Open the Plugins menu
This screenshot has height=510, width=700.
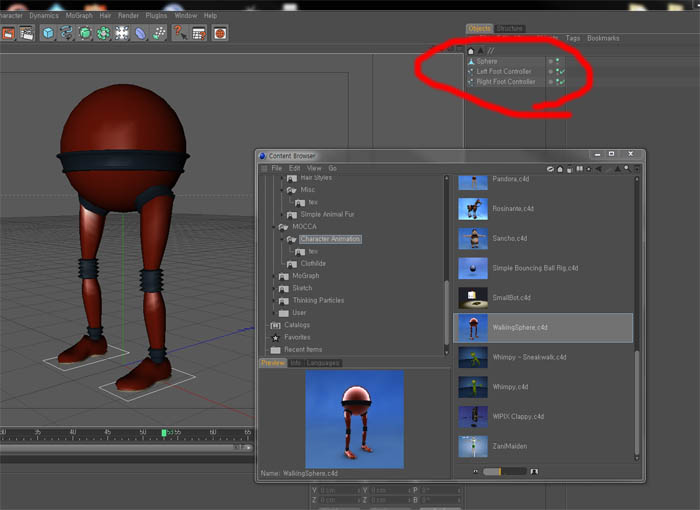[x=156, y=16]
